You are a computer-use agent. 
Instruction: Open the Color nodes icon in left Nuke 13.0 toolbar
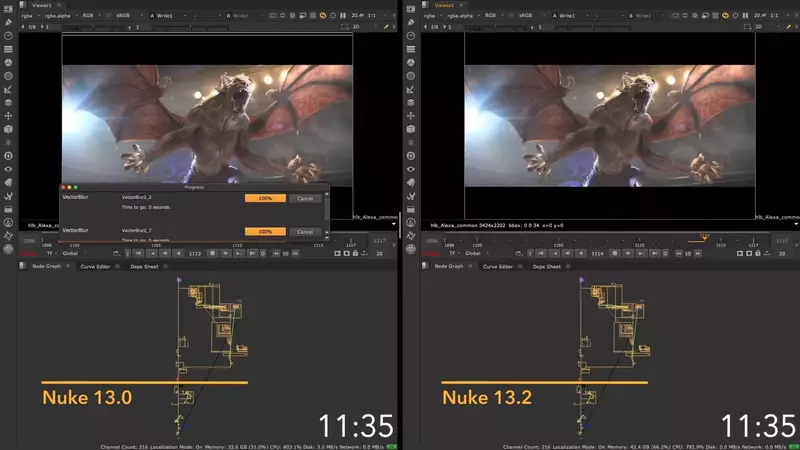pos(8,63)
